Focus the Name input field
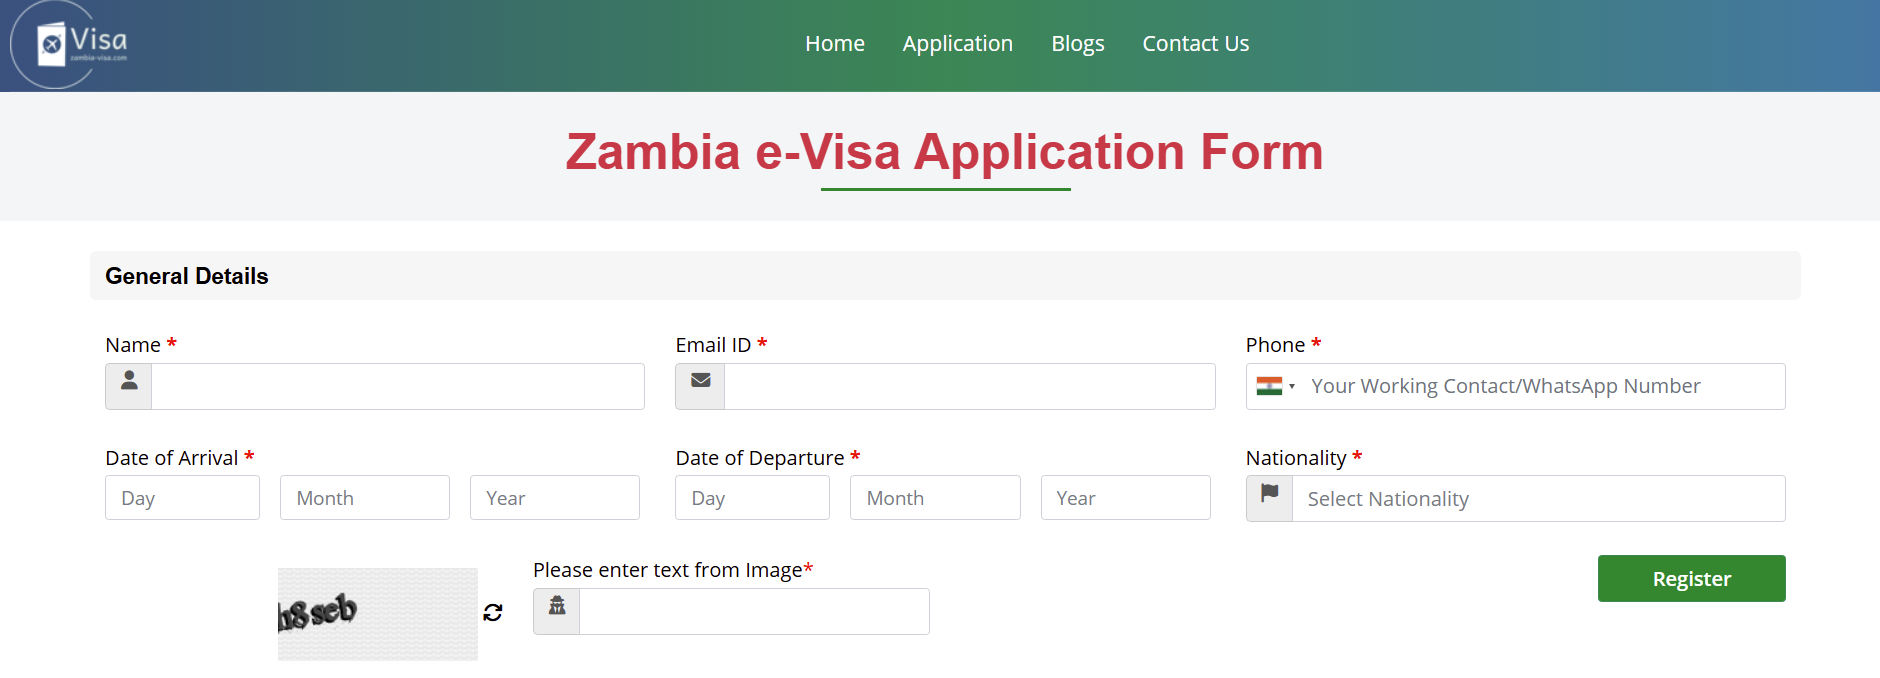Viewport: 1880px width, 678px height. (x=397, y=386)
